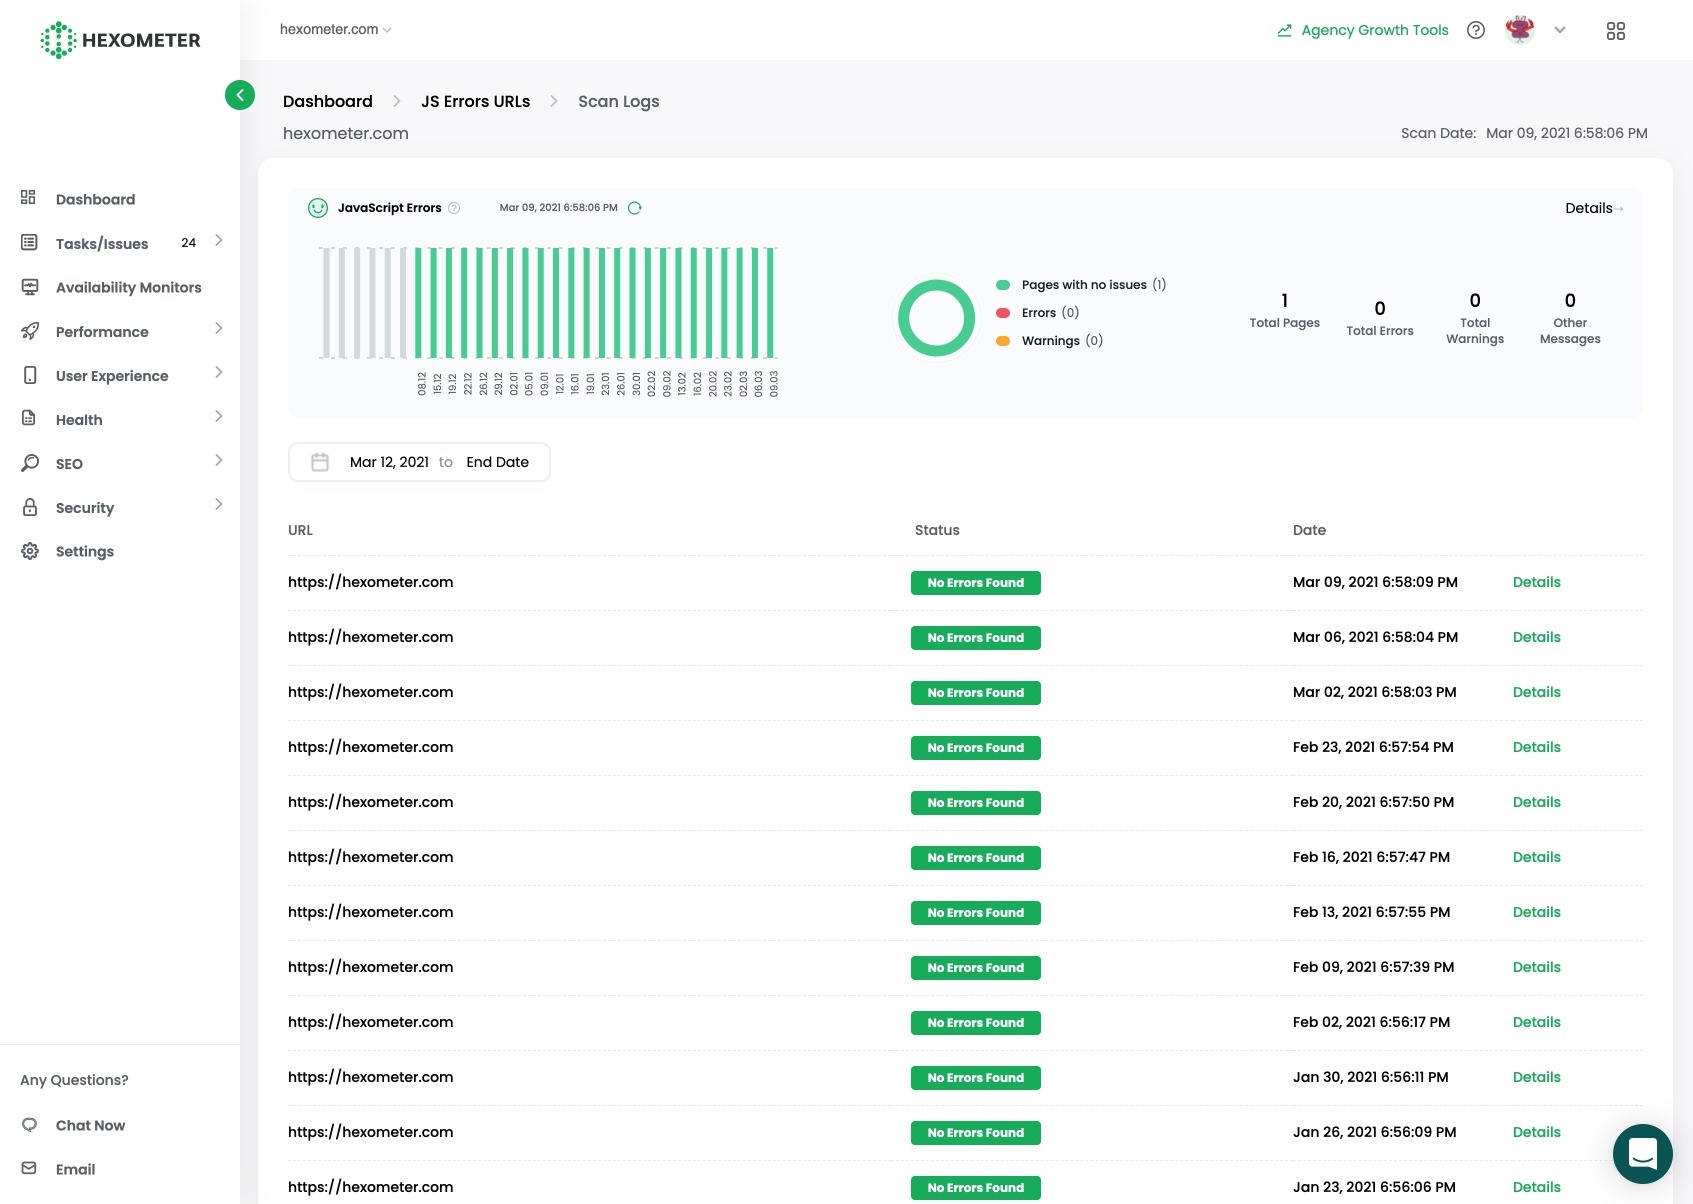Click the green Pages with no issues legend dot
Screen dimensions: 1693x1204
1003,285
